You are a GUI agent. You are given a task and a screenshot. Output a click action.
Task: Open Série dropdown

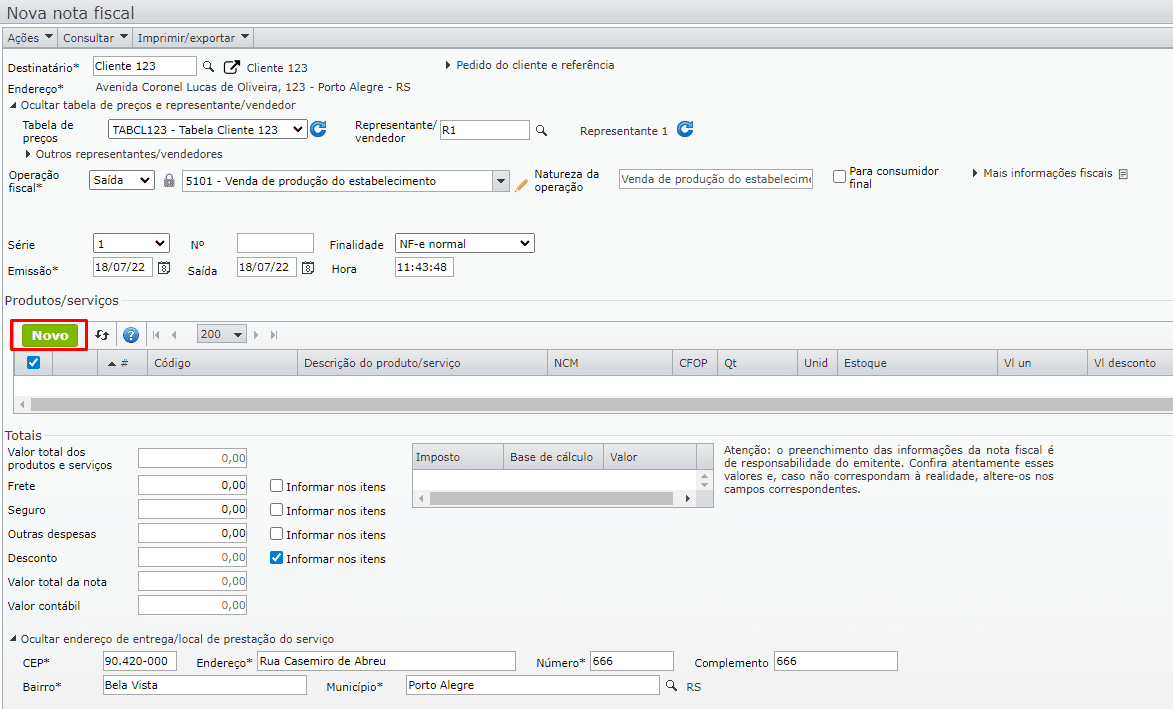coord(131,244)
